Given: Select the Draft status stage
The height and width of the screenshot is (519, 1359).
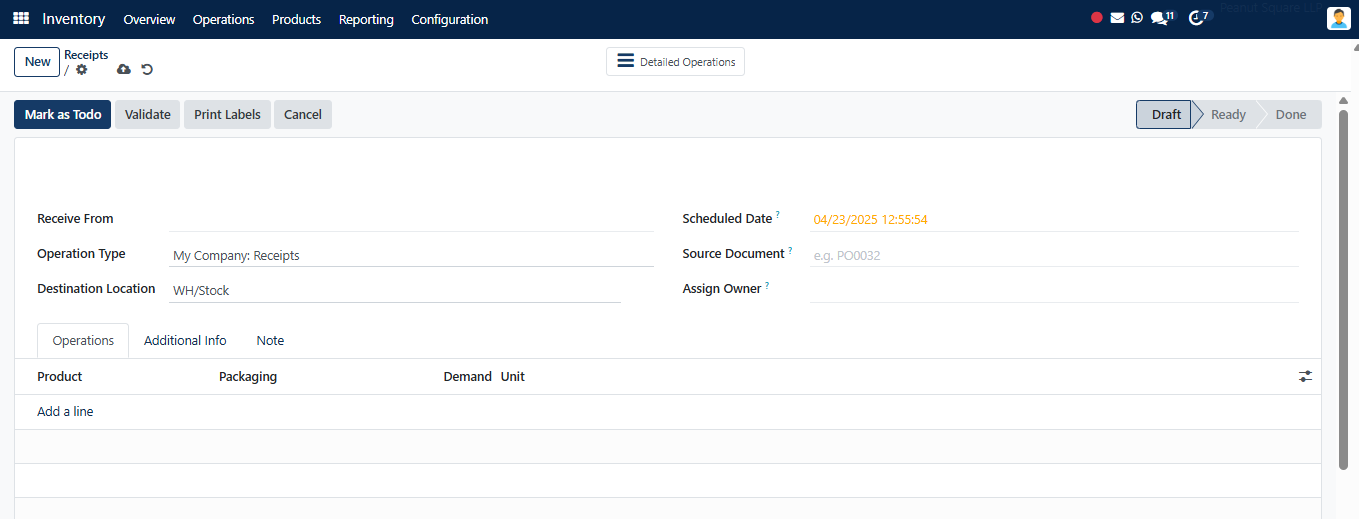Looking at the screenshot, I should [x=1164, y=115].
